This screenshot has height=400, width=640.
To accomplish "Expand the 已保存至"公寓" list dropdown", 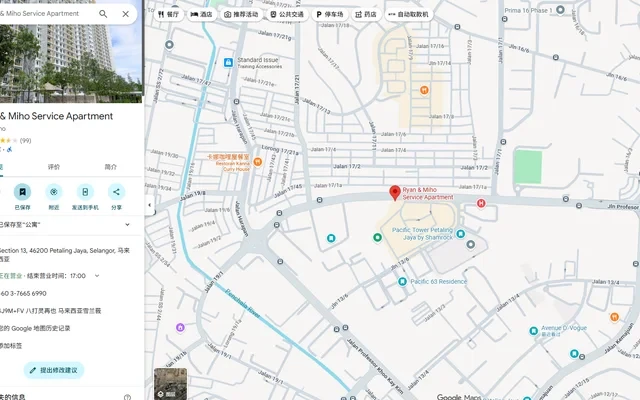I will point(127,224).
